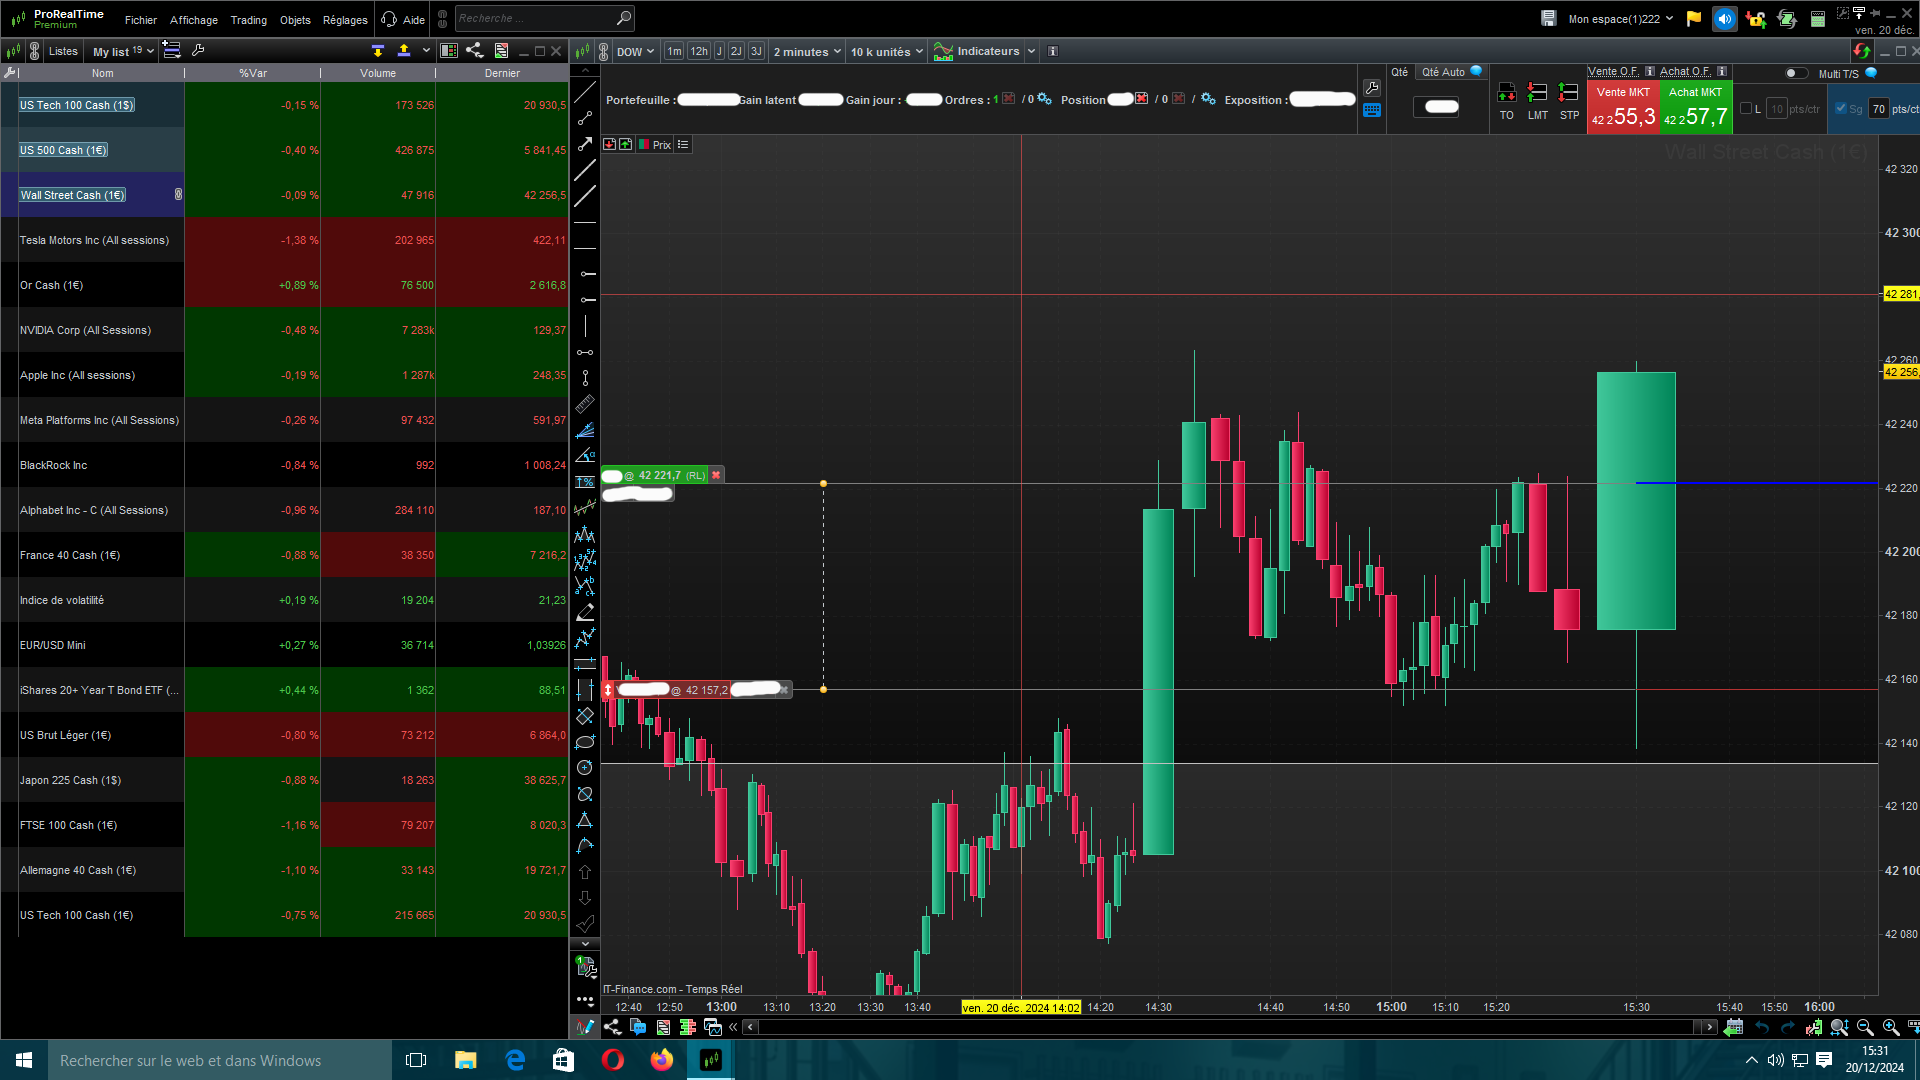This screenshot has width=1920, height=1080.
Task: Click the wrench settings icon in order panel
Action: coord(1372,88)
